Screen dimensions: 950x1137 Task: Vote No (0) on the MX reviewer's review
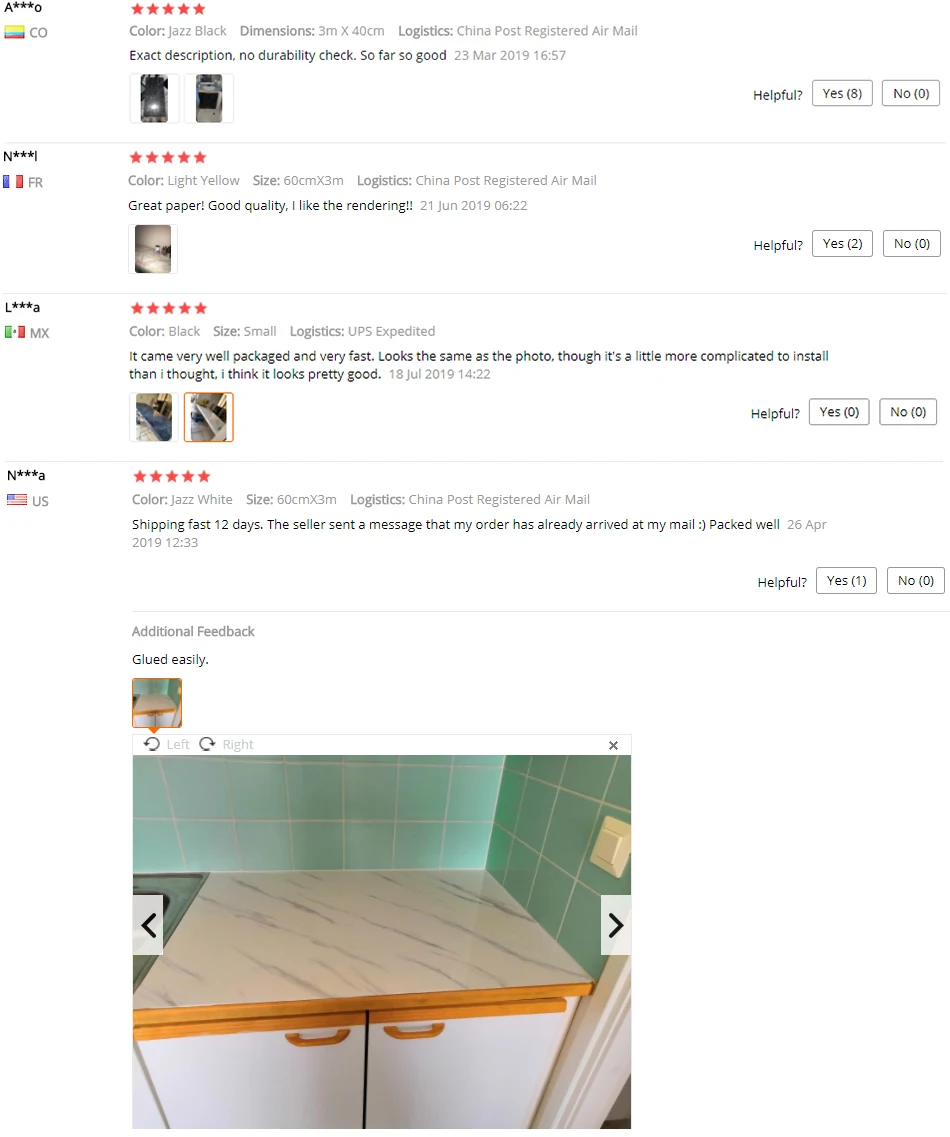pos(908,412)
